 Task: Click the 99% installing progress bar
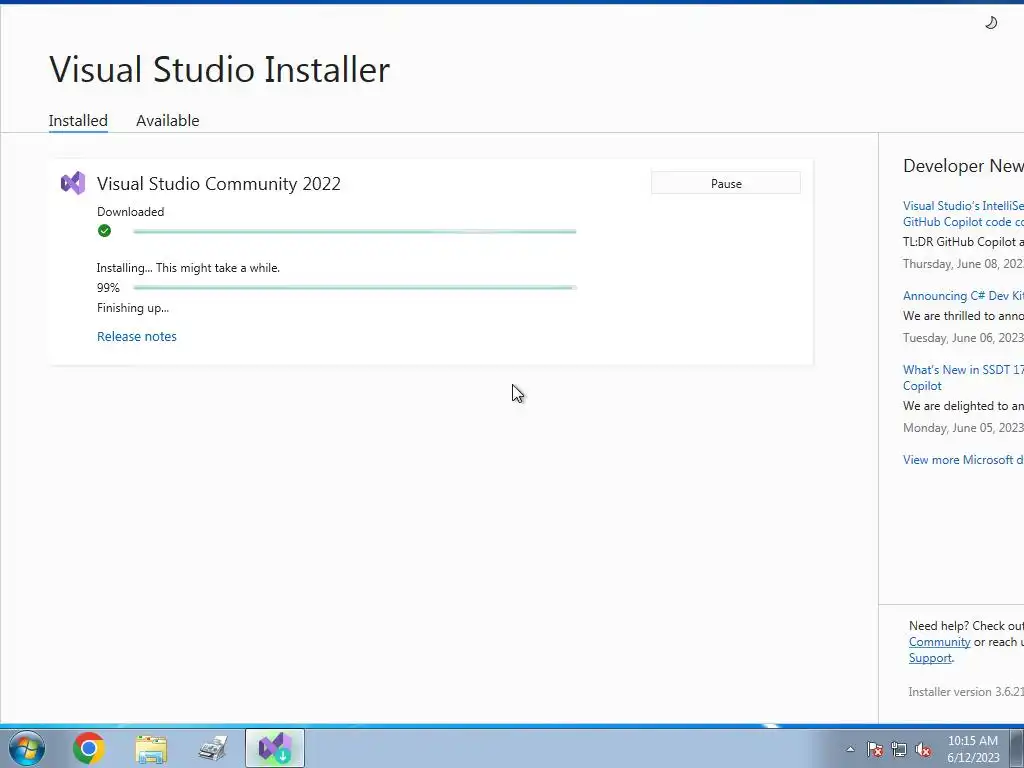(x=355, y=287)
